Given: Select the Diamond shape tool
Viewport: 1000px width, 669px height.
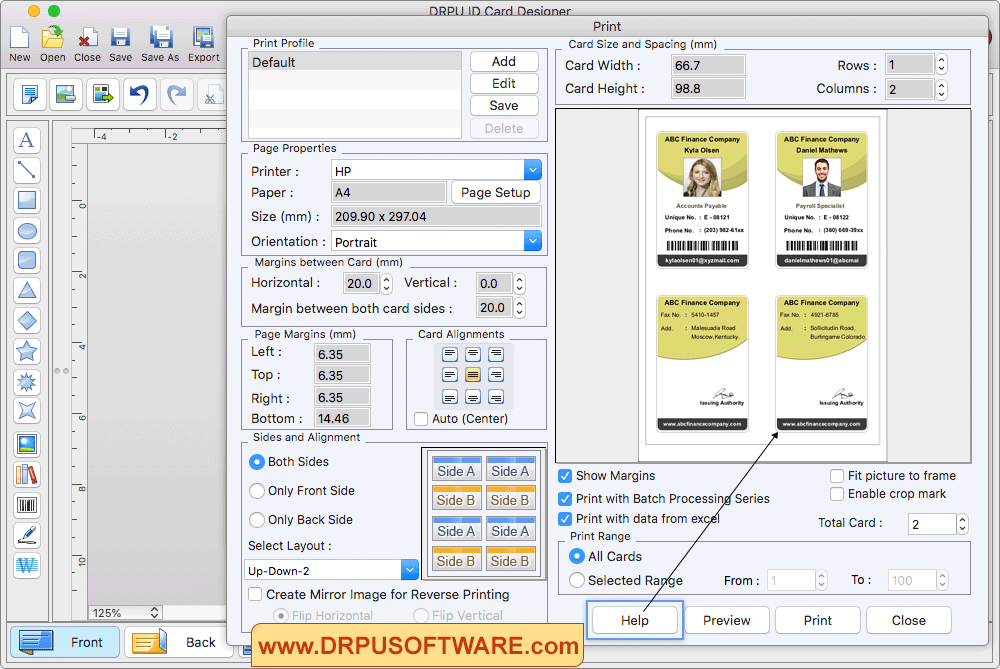Looking at the screenshot, I should pos(27,321).
